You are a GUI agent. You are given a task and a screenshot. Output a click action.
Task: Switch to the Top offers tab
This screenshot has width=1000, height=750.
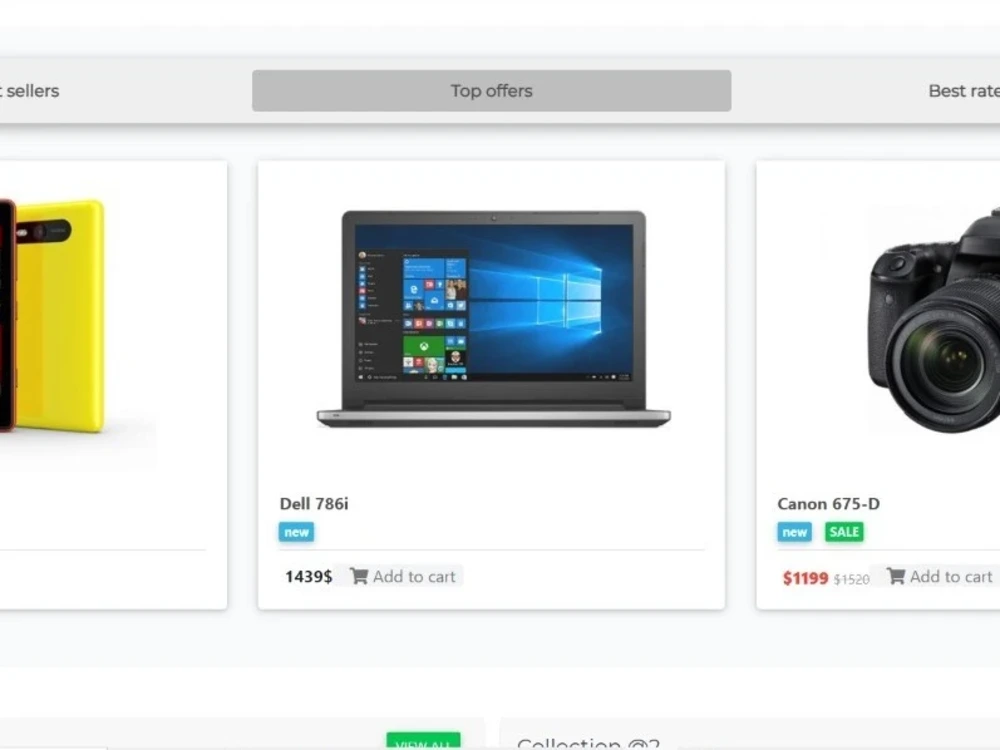point(491,91)
